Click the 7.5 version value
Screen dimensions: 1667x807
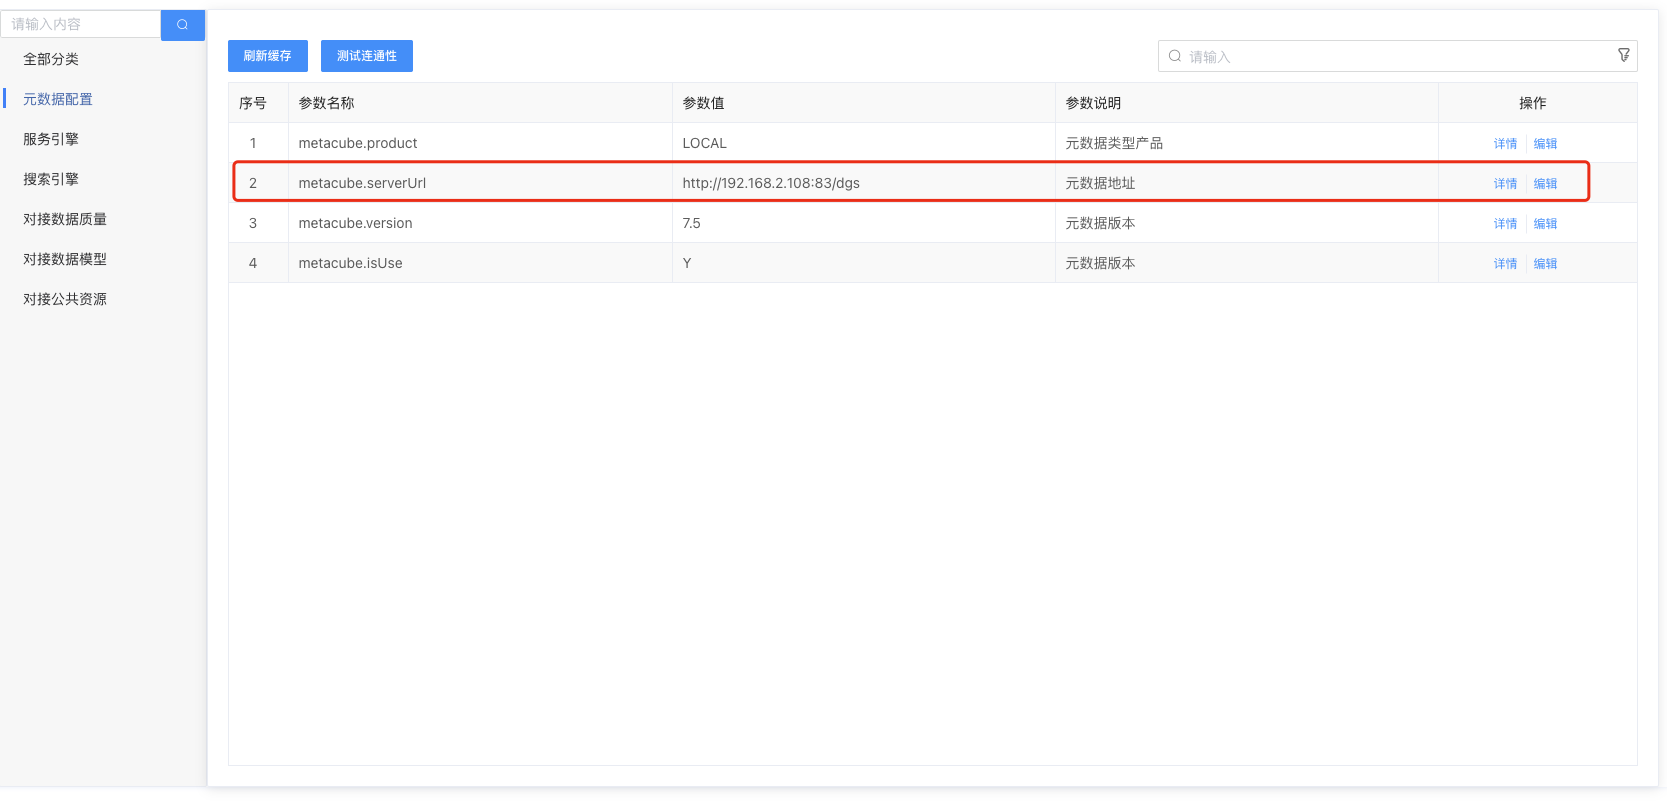point(691,223)
